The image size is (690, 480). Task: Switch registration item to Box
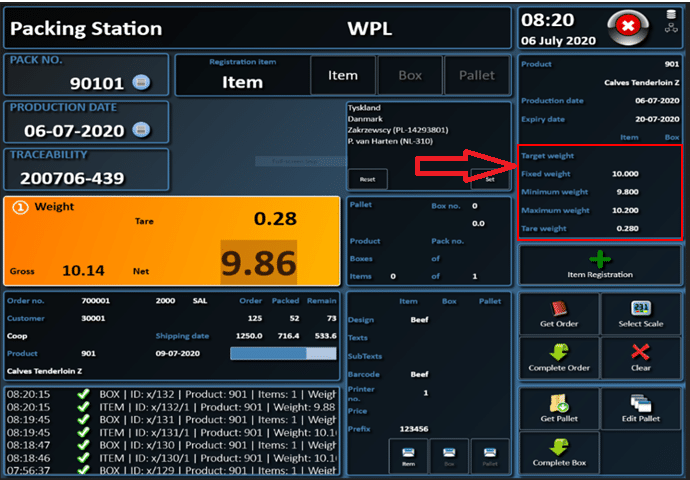click(x=410, y=75)
